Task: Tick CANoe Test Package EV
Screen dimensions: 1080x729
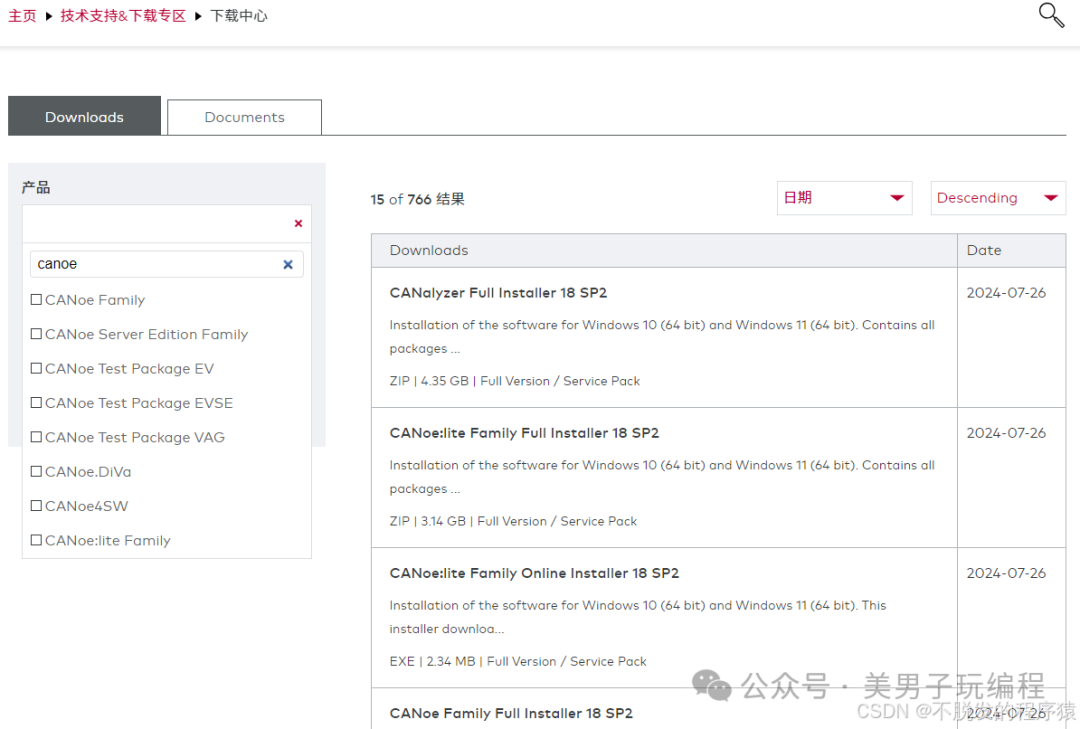Action: (37, 369)
